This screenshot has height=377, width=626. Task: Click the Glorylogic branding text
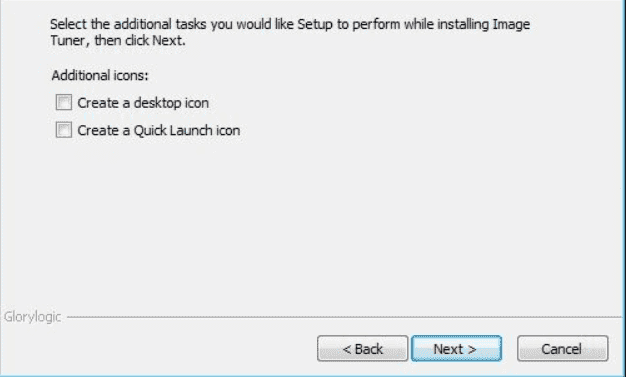click(32, 317)
